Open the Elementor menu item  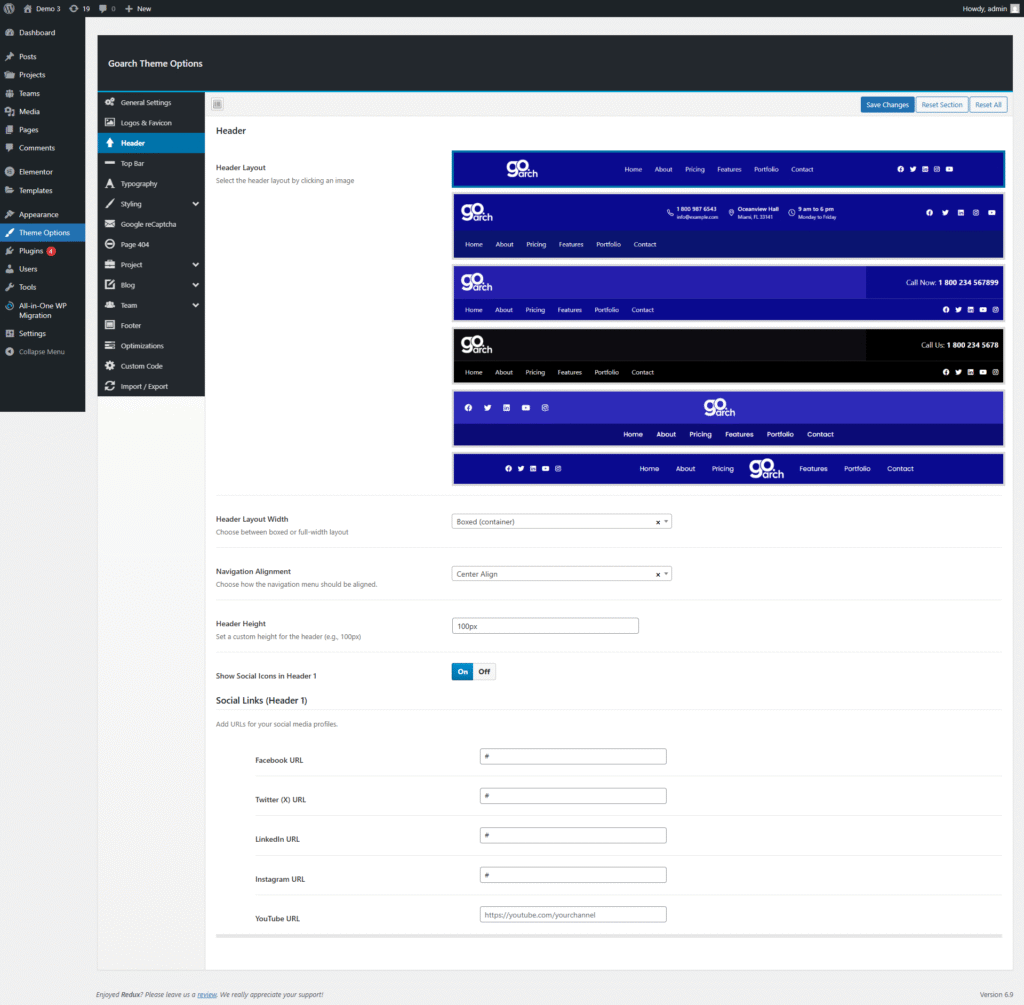[x=42, y=172]
